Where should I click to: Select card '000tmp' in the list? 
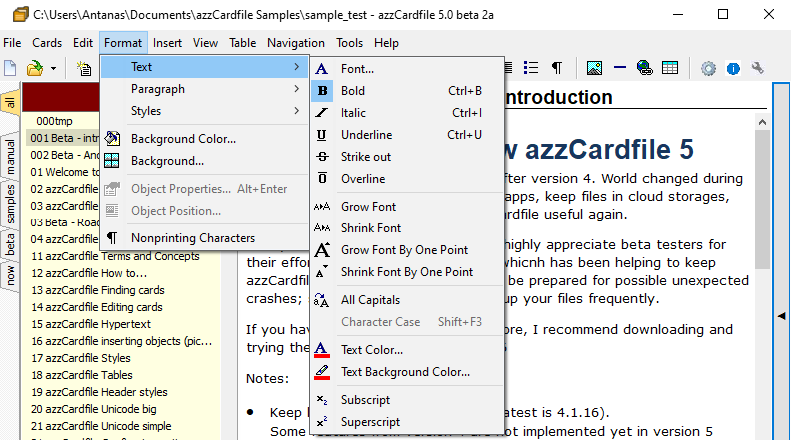(54, 121)
